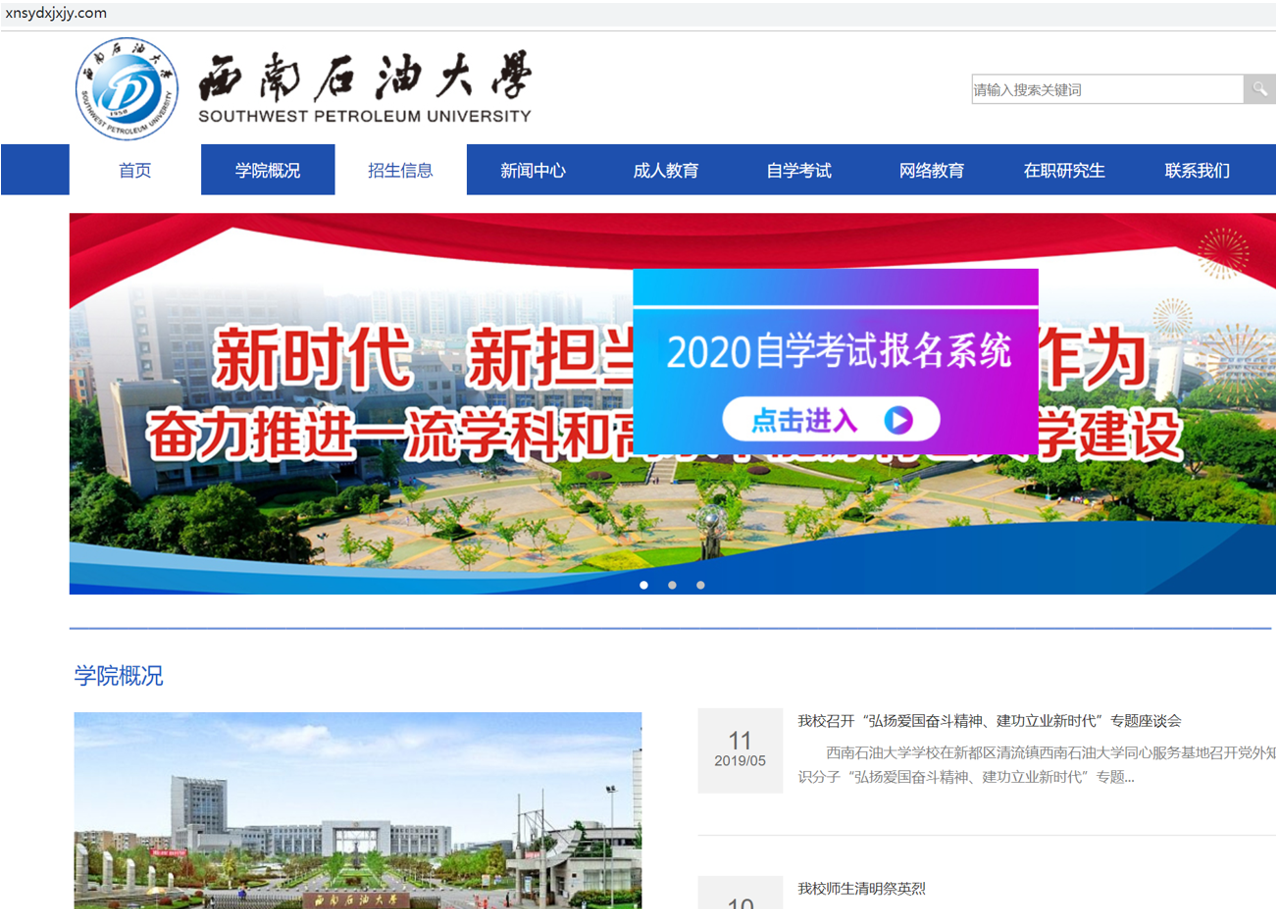The image size is (1276, 909).
Task: Click the search magnifier icon button
Action: point(1259,89)
